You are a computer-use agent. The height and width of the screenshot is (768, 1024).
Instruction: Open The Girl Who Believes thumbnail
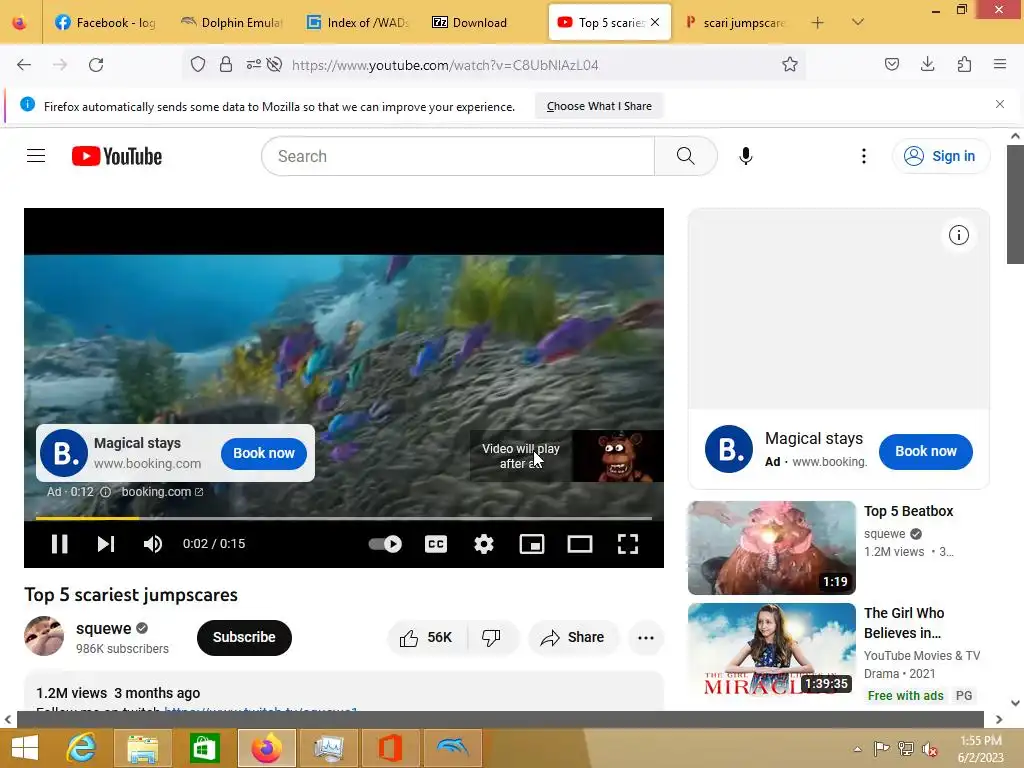point(771,650)
